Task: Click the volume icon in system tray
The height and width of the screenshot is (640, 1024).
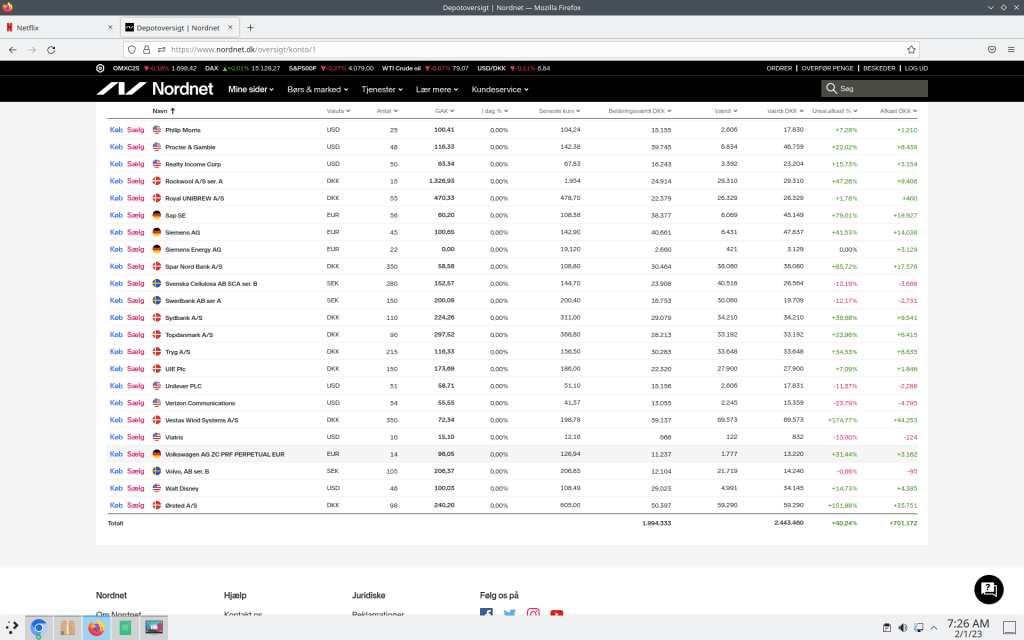Action: coord(903,628)
